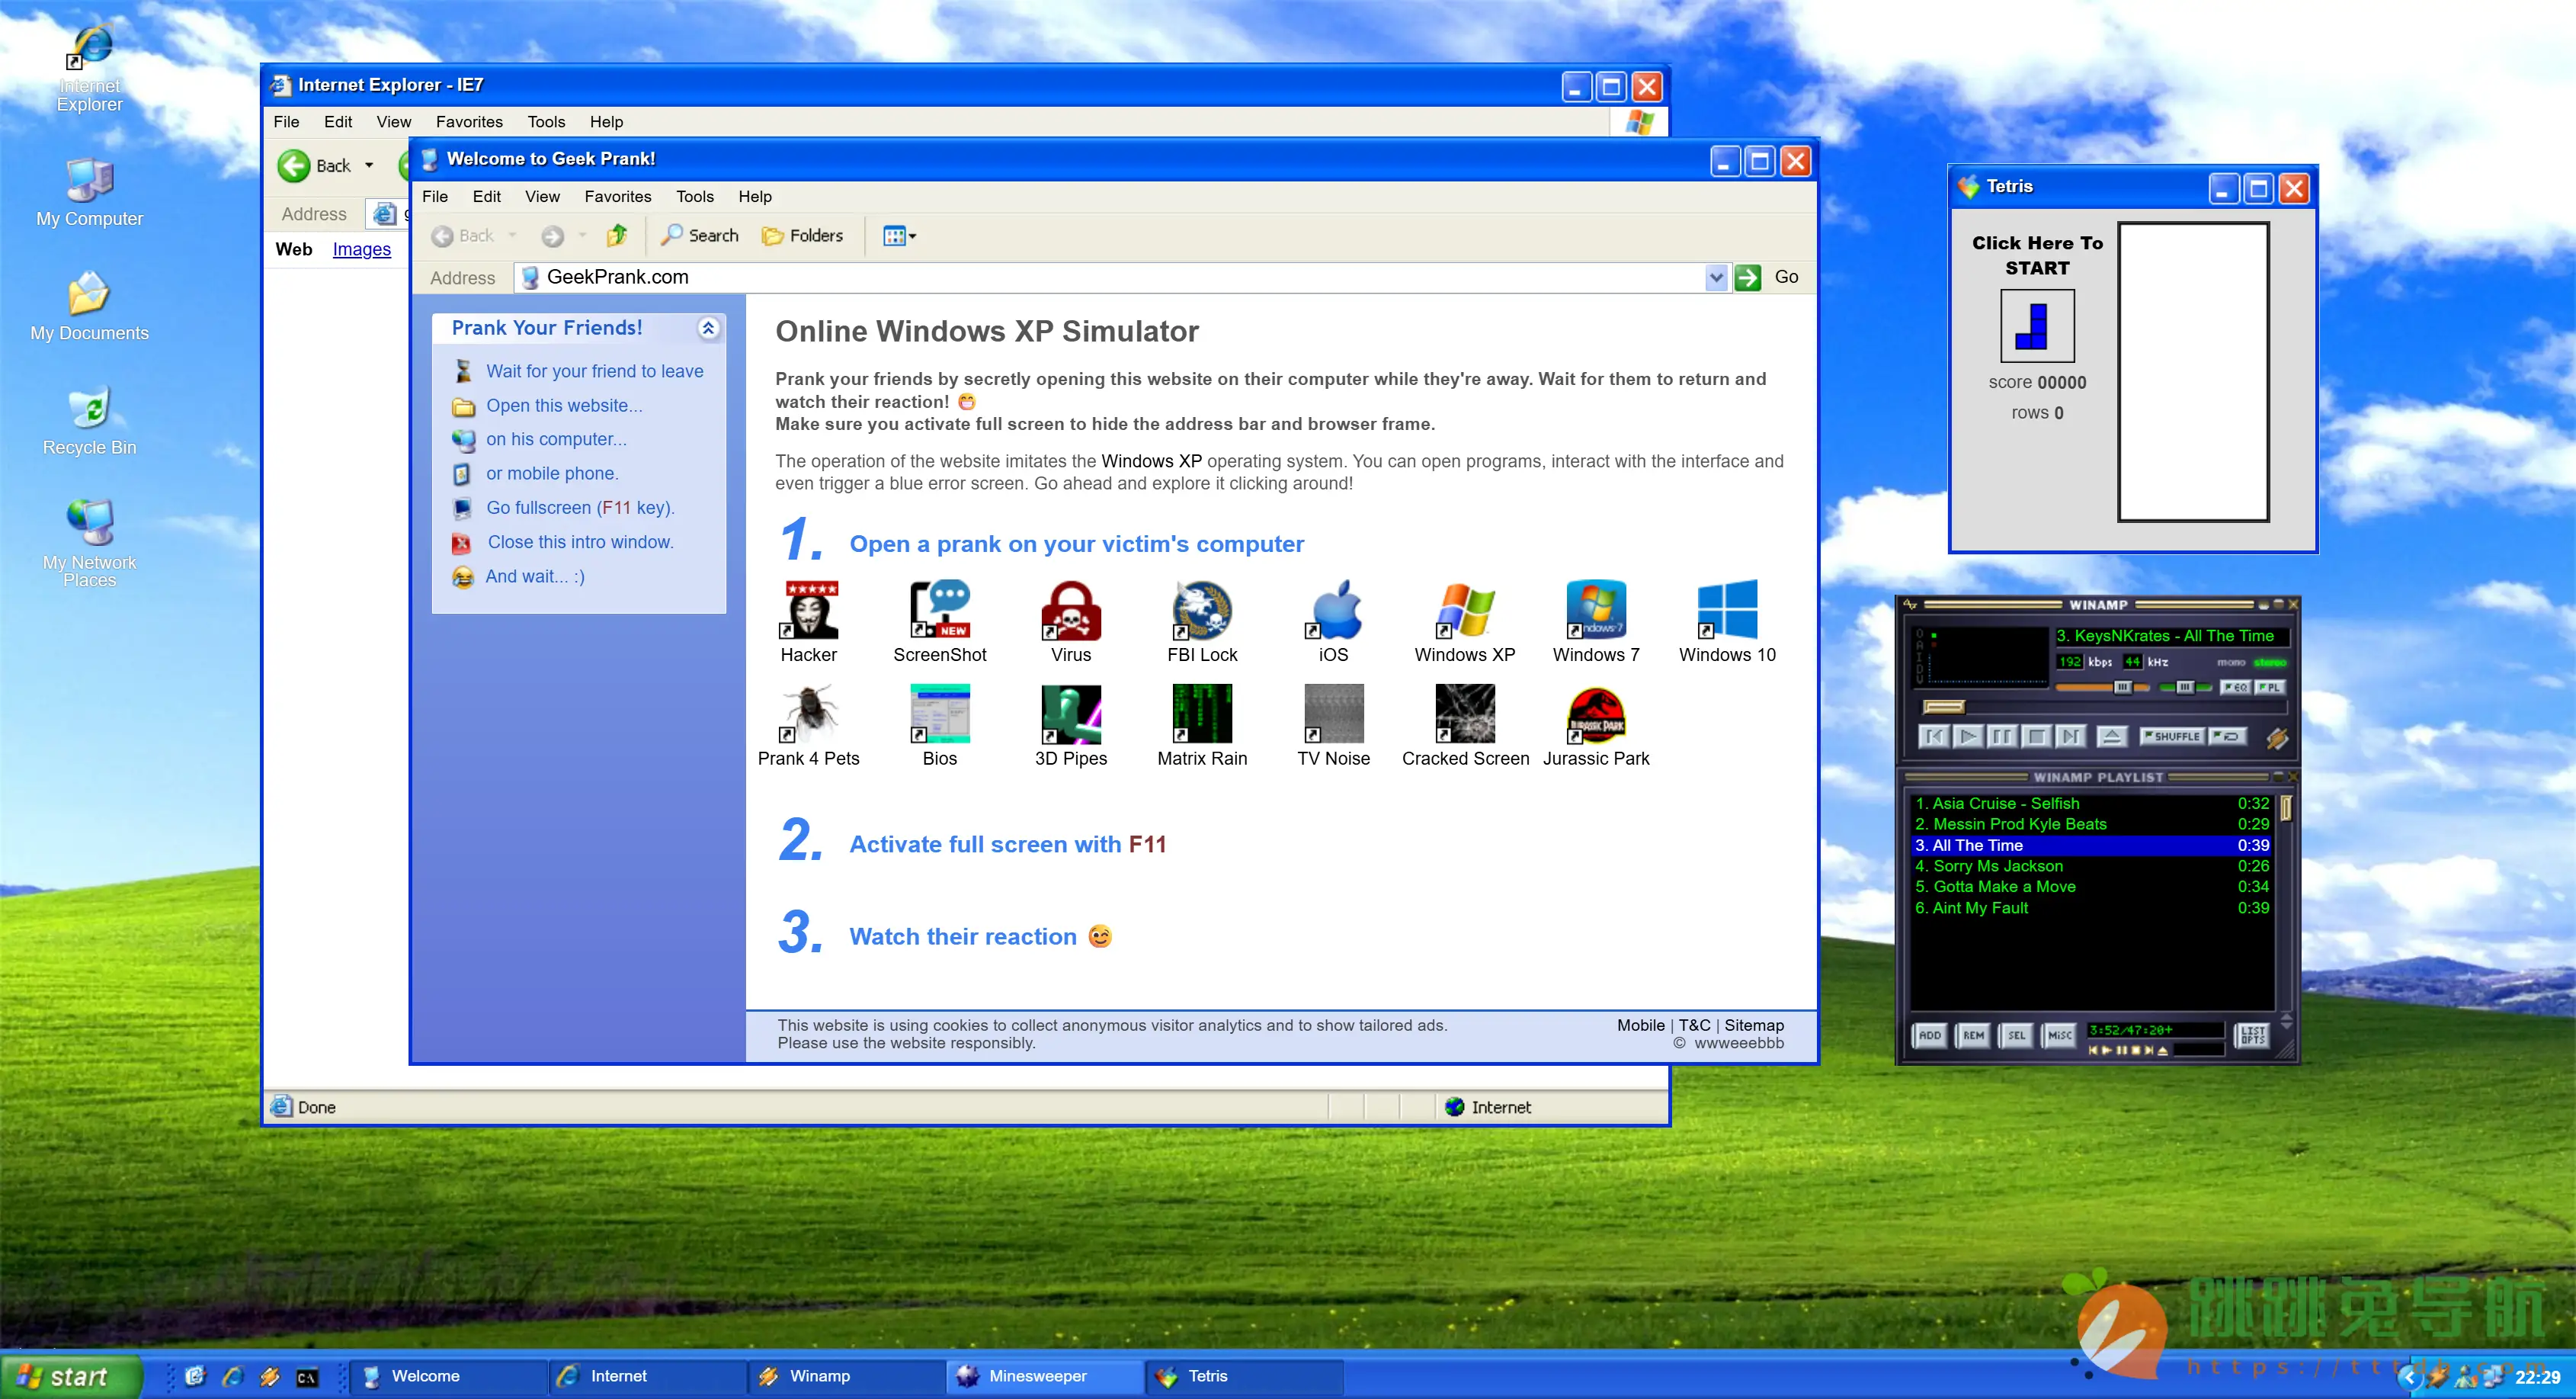Toggle Winamp repeat mode

click(x=2228, y=737)
